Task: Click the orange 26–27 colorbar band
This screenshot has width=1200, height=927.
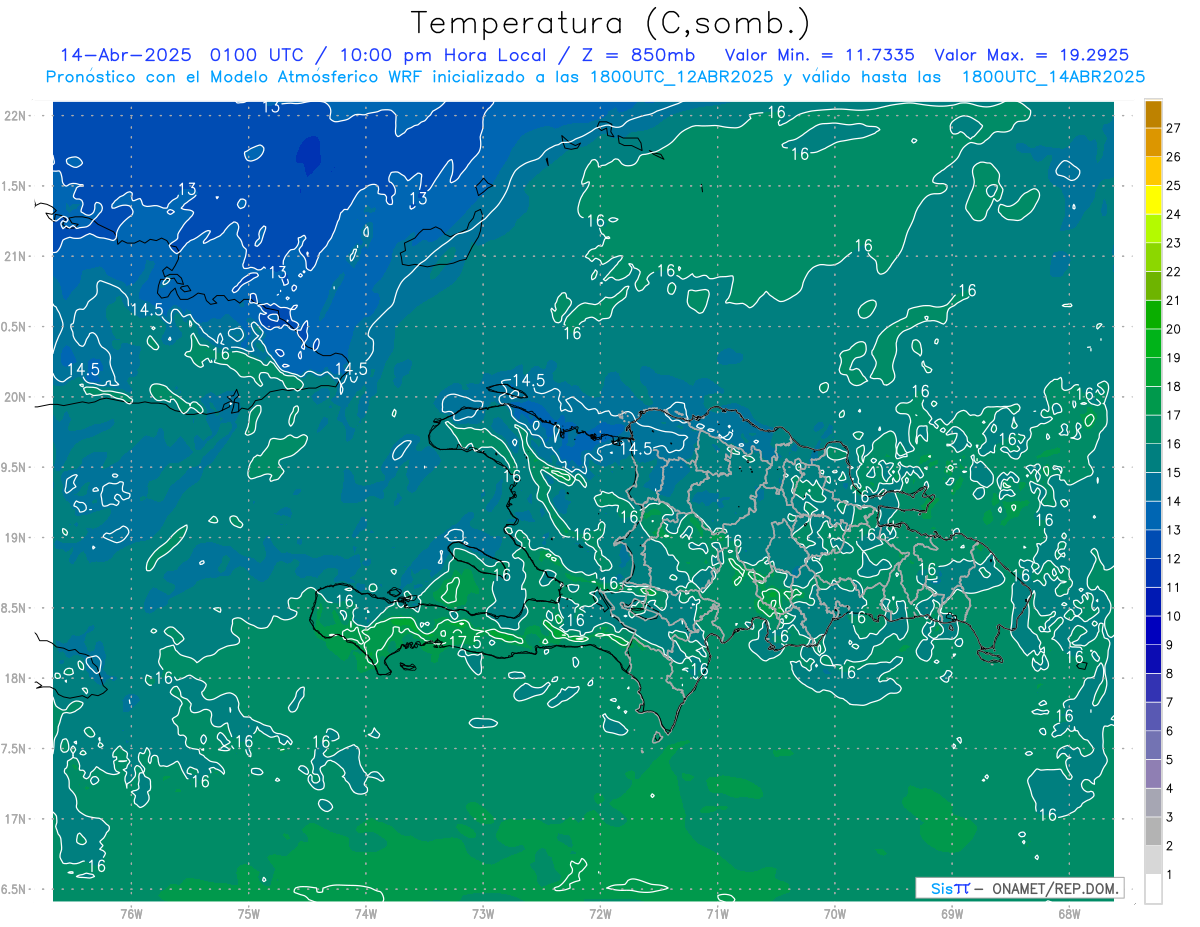Action: pos(1153,142)
